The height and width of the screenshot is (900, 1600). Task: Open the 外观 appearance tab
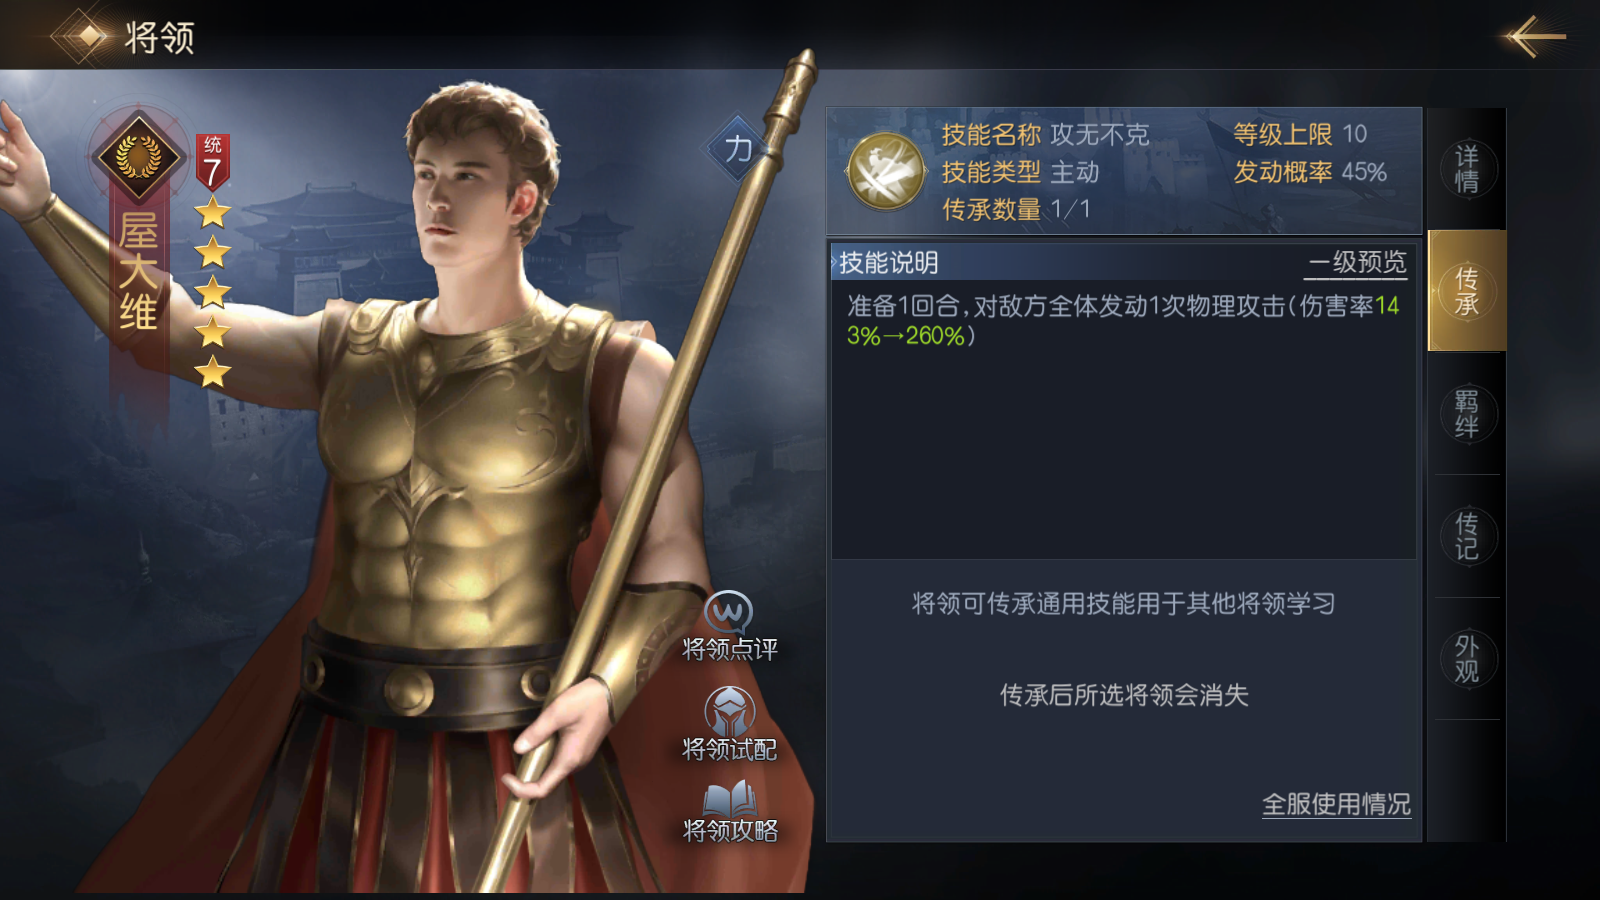point(1466,658)
